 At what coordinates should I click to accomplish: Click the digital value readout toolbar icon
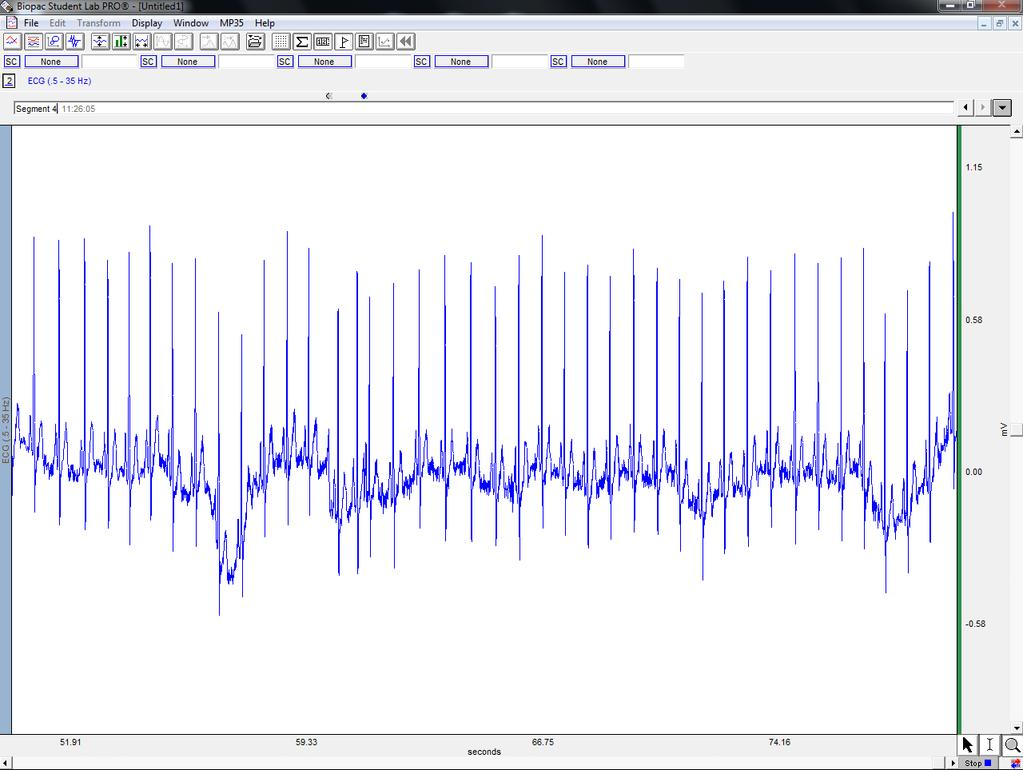pos(322,42)
